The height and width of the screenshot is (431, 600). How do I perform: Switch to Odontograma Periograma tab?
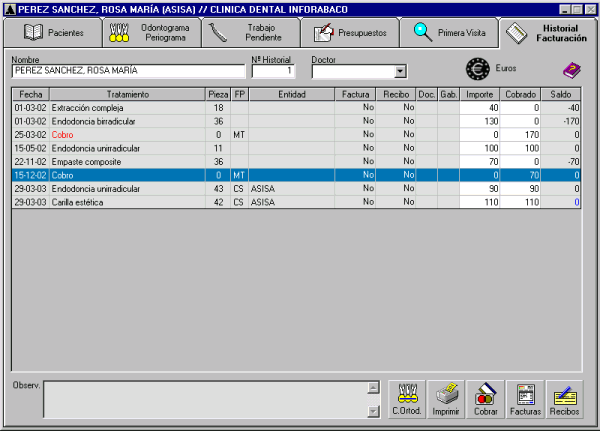point(152,33)
